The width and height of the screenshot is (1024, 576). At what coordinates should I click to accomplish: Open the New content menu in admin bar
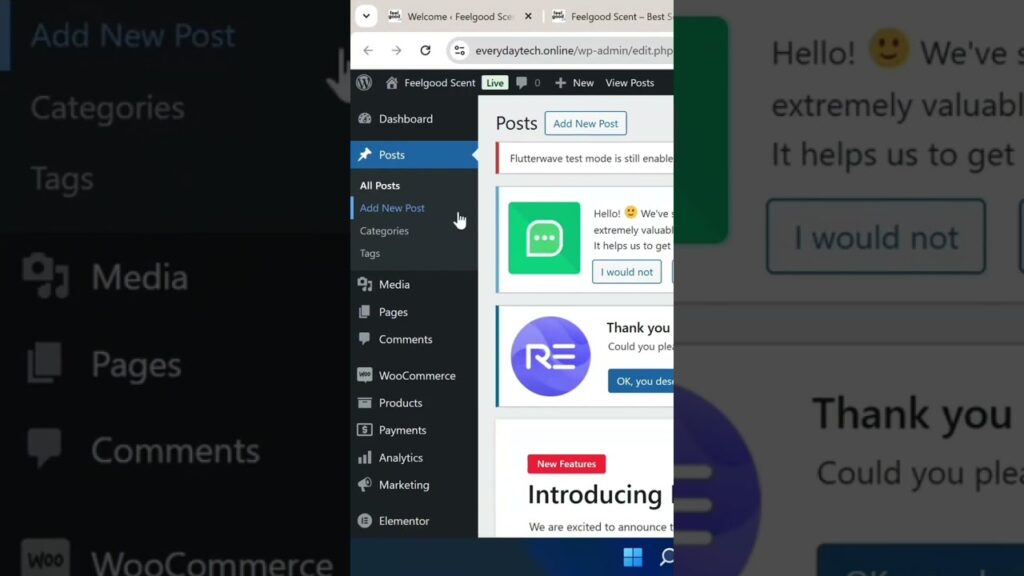pos(574,83)
